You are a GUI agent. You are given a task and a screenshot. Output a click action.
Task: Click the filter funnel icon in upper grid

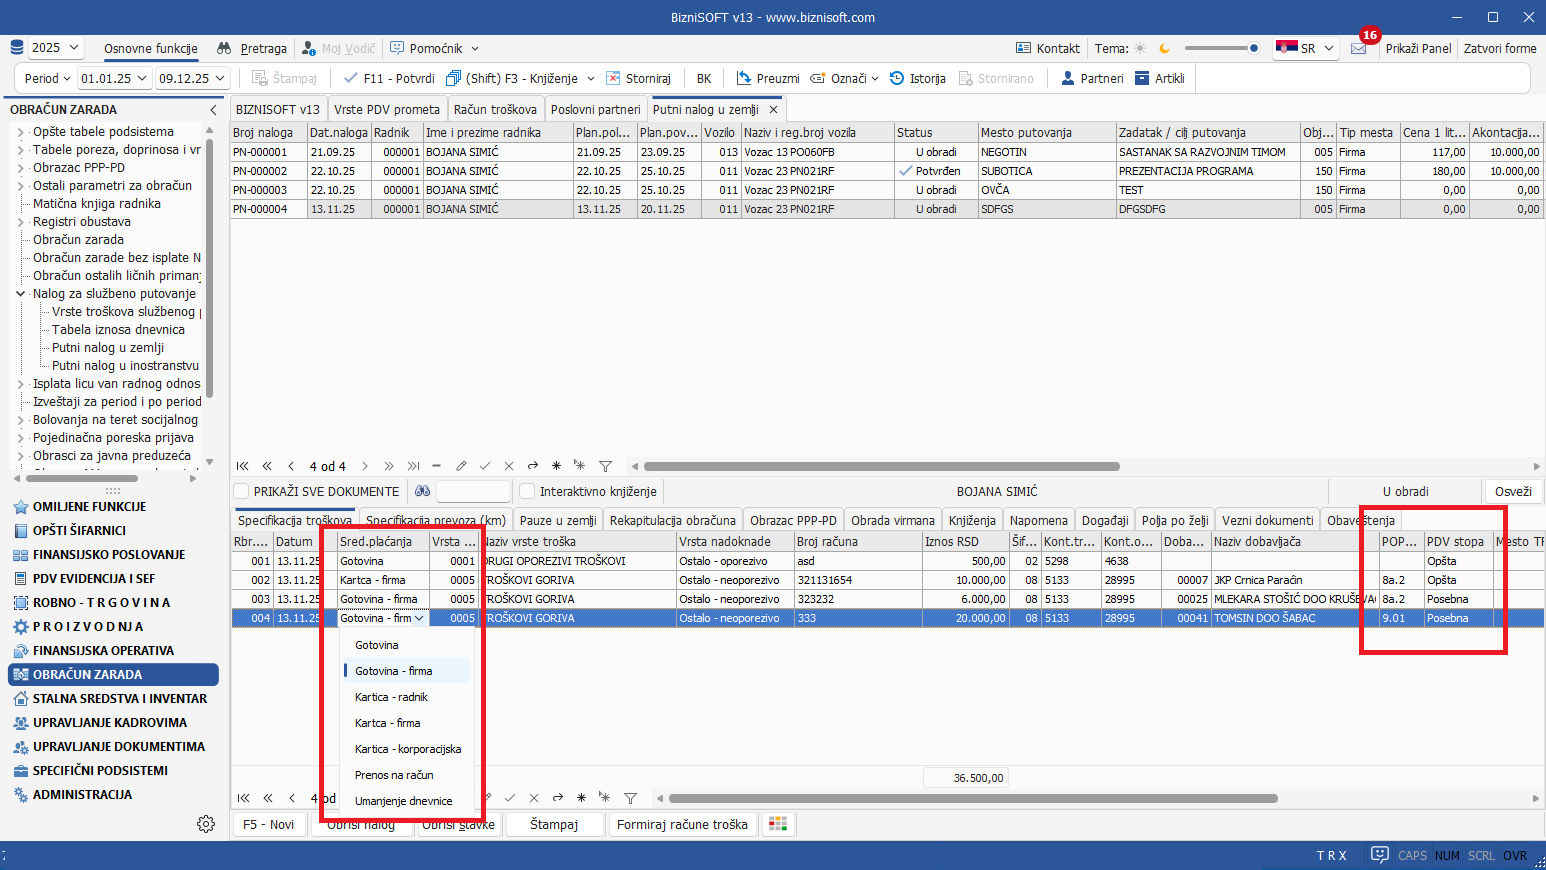coord(605,466)
